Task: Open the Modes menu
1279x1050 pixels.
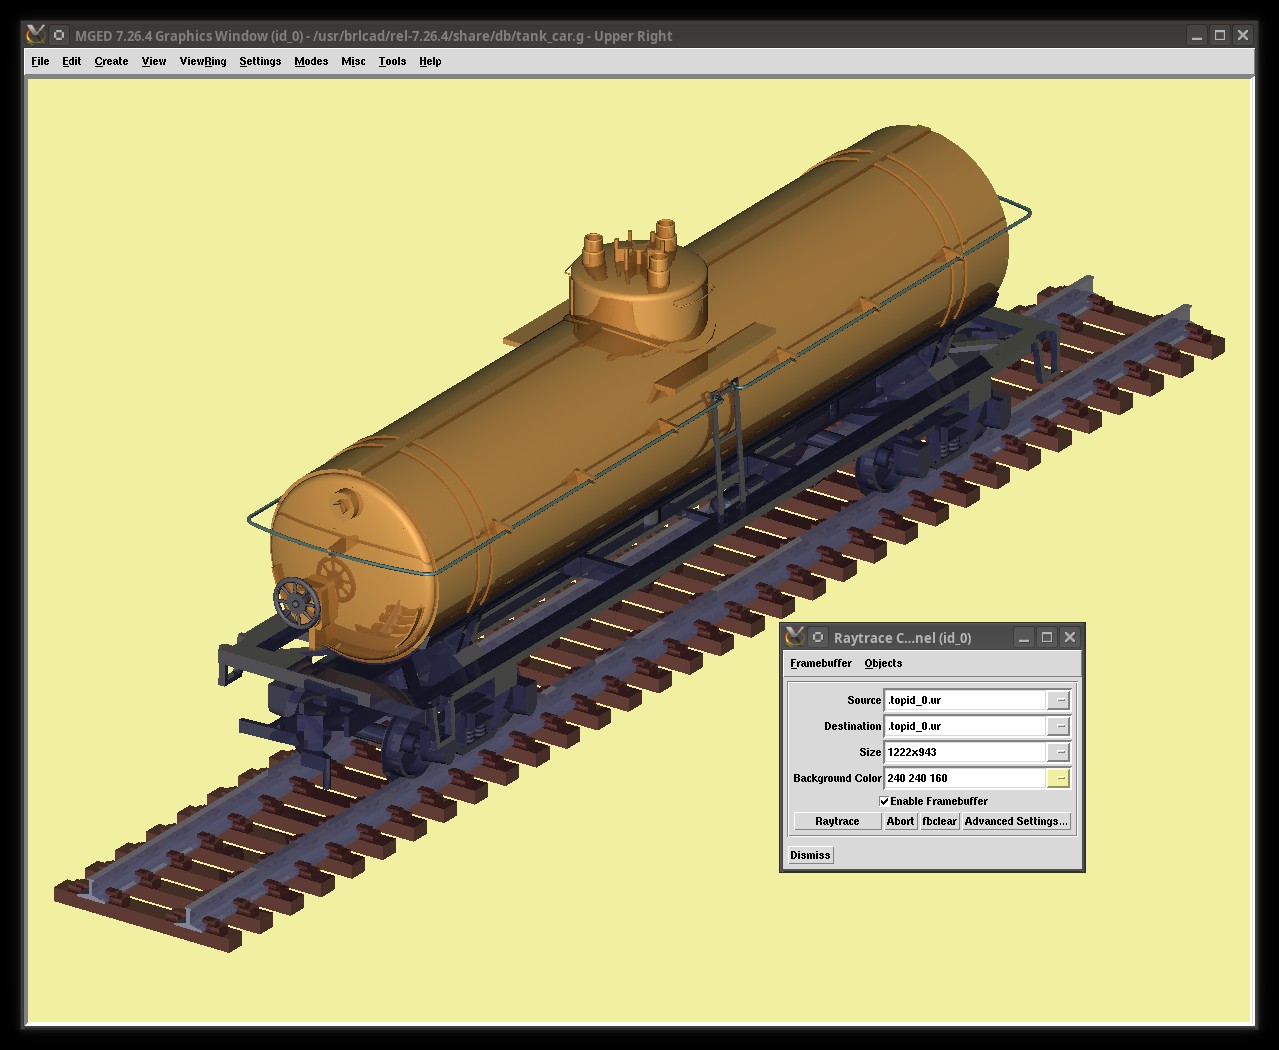Action: [311, 61]
